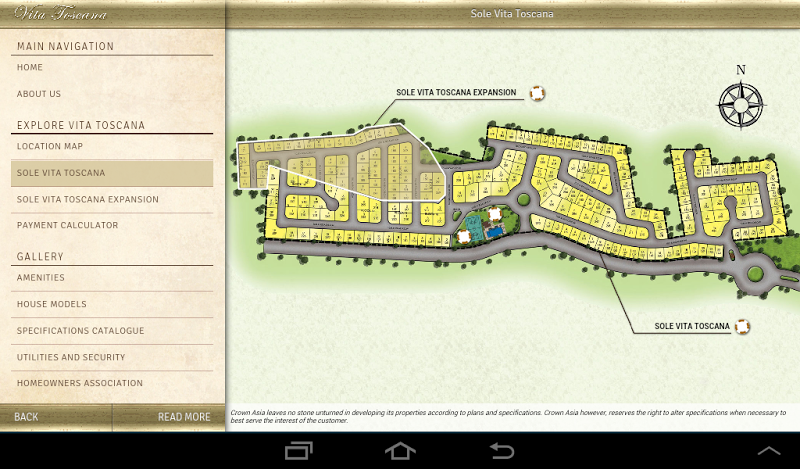Viewport: 800px width, 469px height.
Task: Open the Home menu item
Action: click(x=112, y=67)
